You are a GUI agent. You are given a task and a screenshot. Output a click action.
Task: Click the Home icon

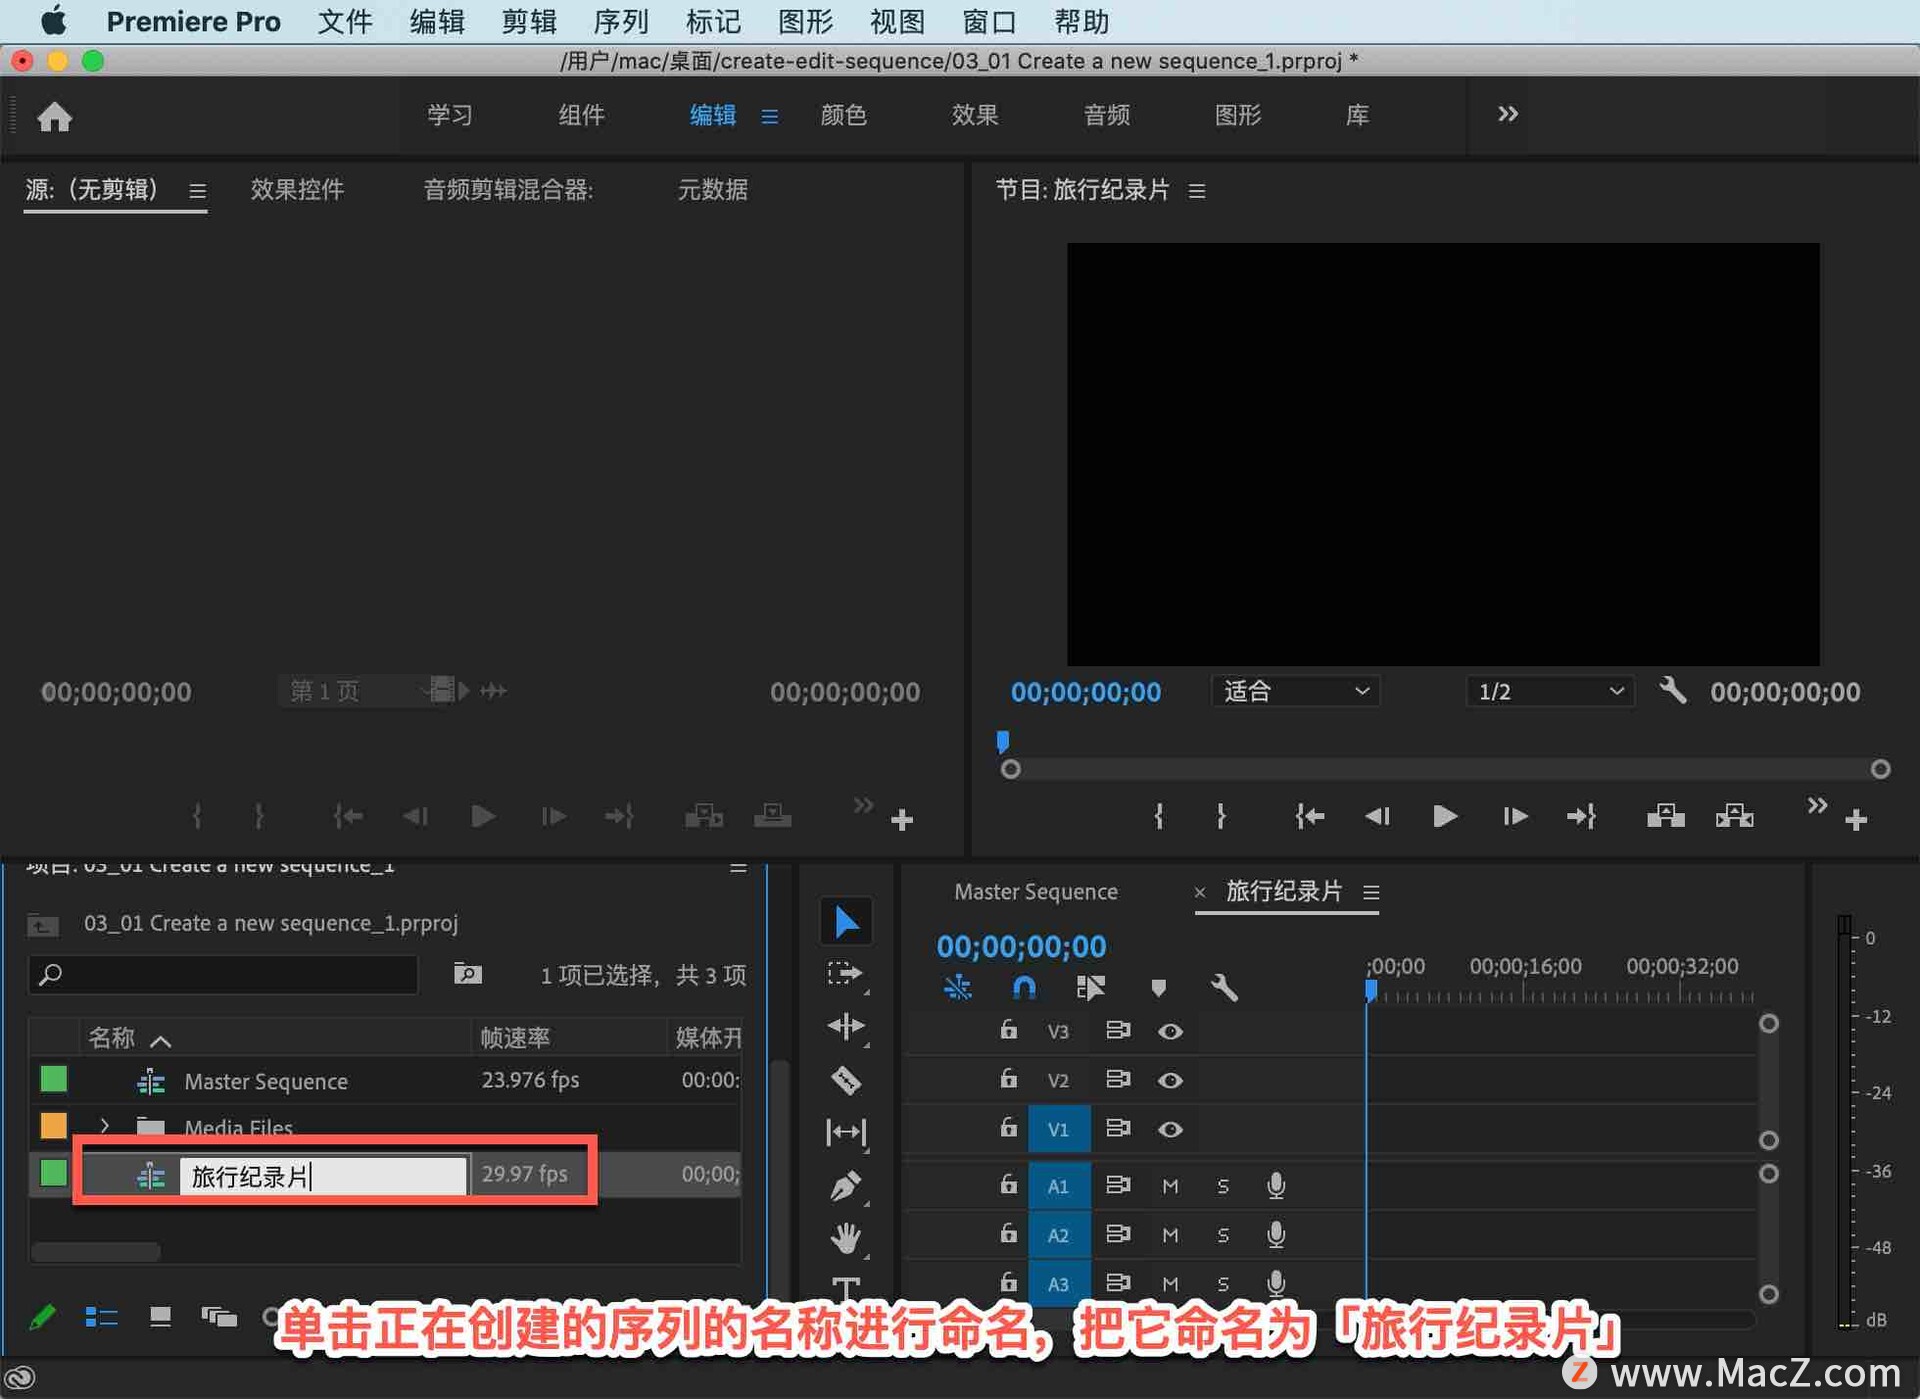click(55, 117)
